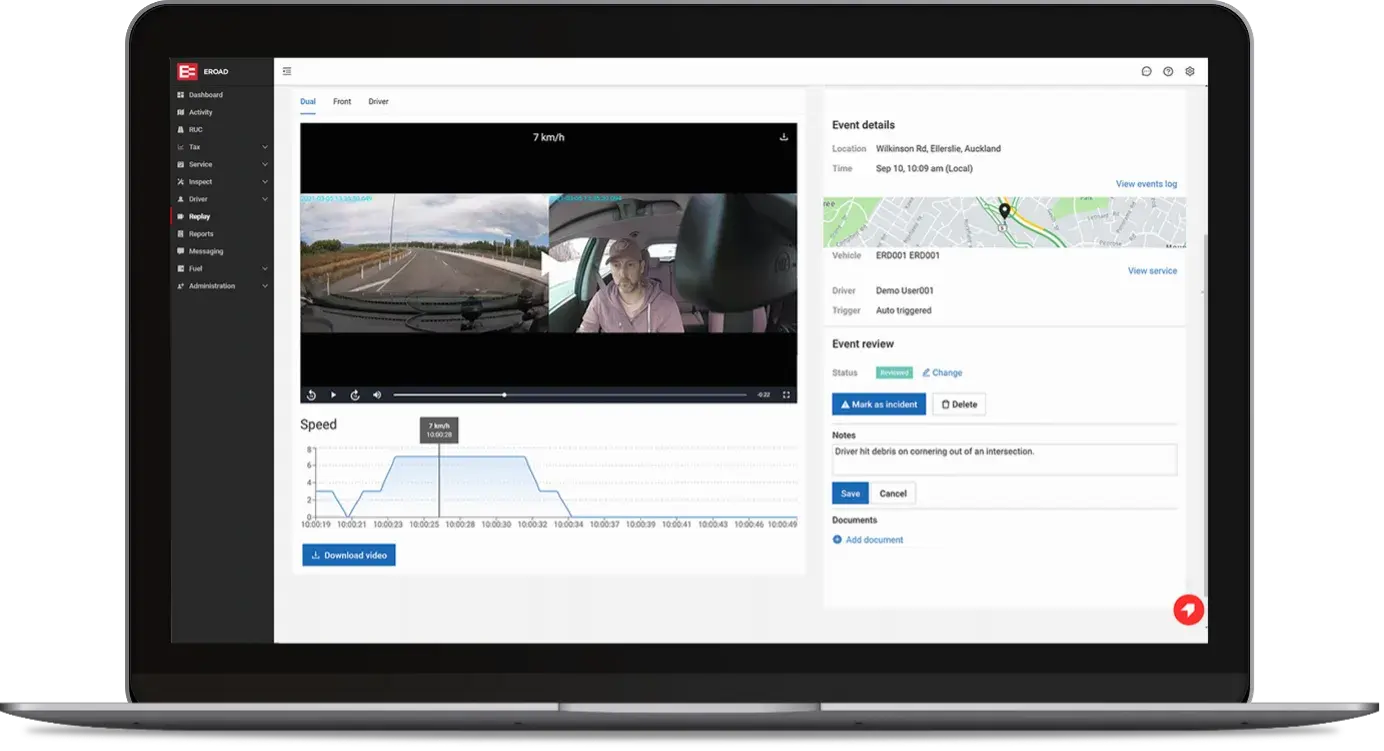Image resolution: width=1384 pixels, height=751 pixels.
Task: Download clip using icon on video top corner
Action: [x=784, y=137]
